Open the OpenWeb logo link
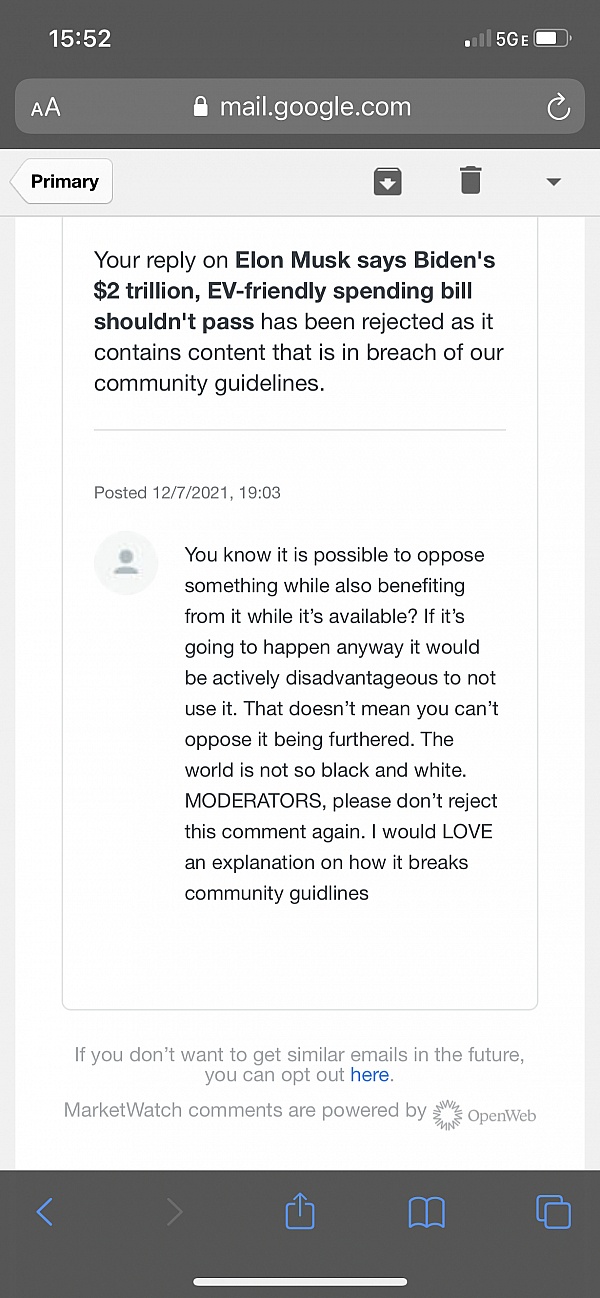Screen dimensions: 600x1298 click(x=485, y=1114)
